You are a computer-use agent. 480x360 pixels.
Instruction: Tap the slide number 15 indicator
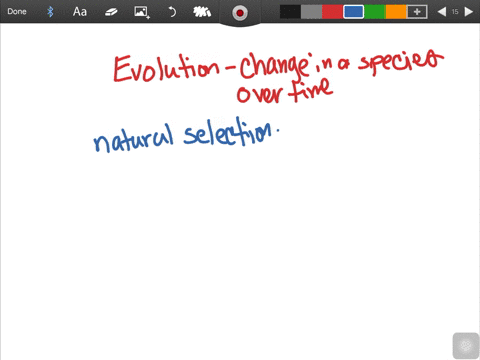pos(455,12)
